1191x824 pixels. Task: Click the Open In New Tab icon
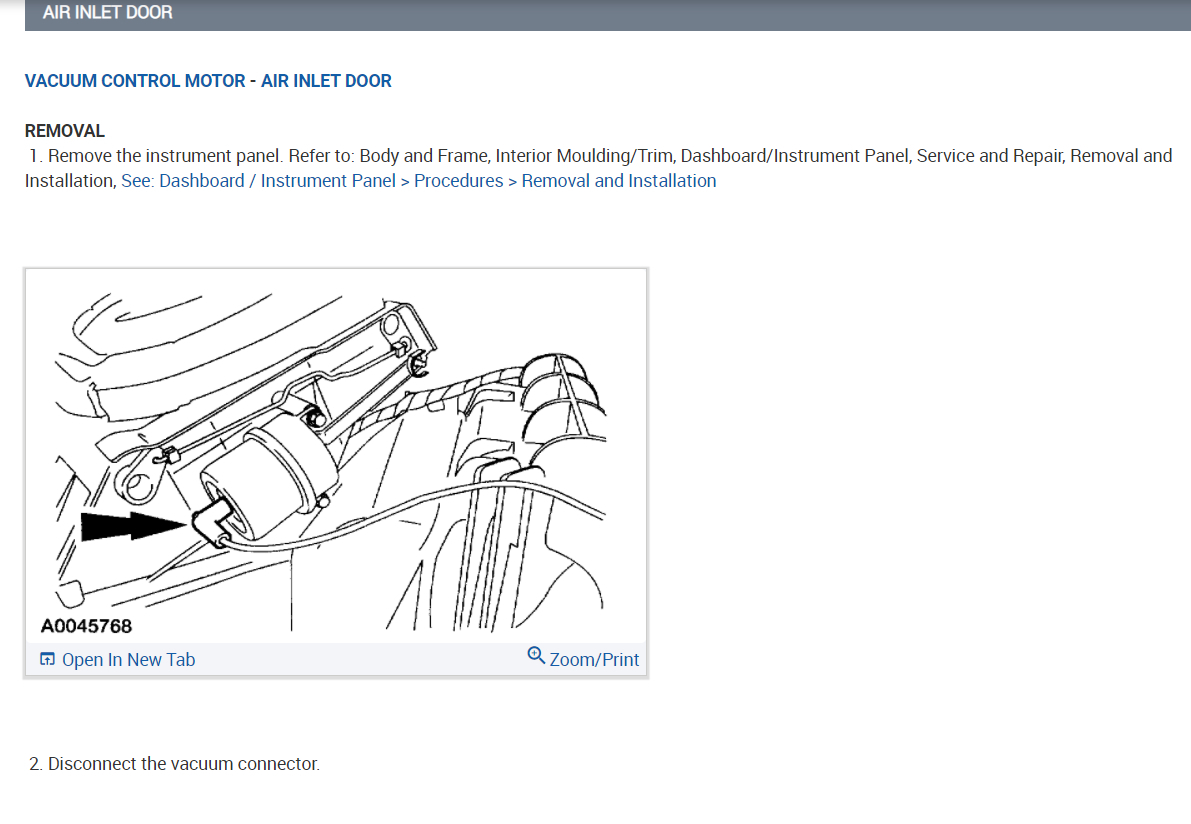tap(47, 658)
